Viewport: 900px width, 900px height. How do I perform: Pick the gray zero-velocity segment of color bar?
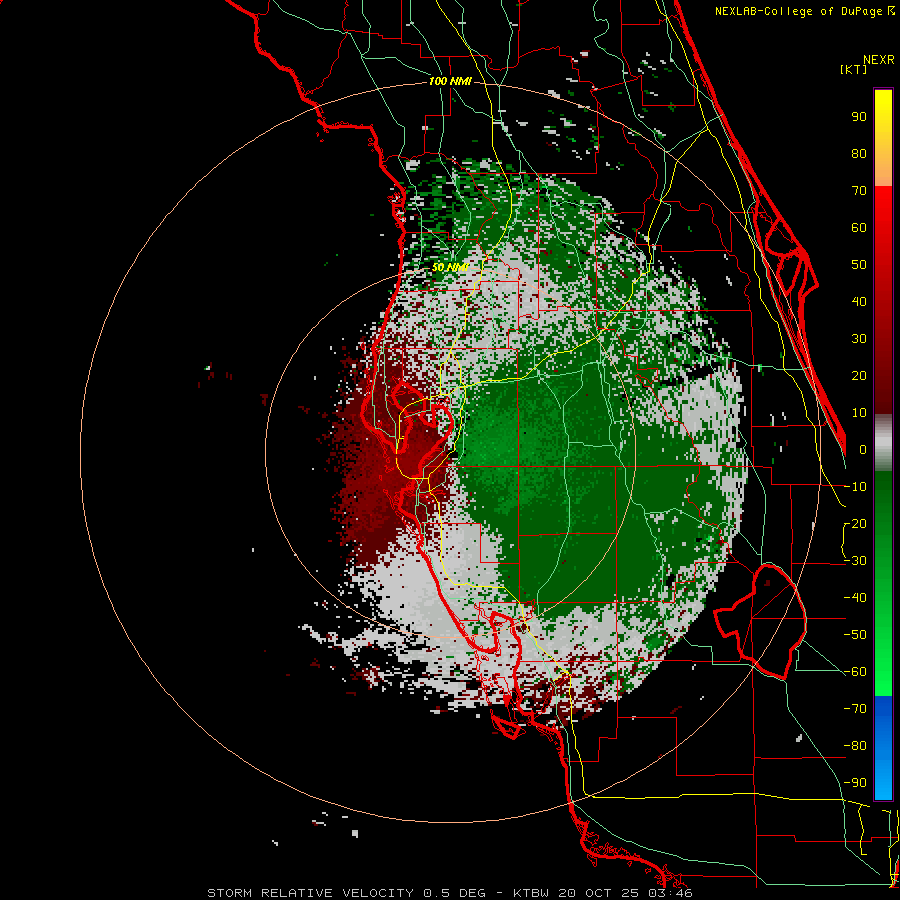point(883,443)
